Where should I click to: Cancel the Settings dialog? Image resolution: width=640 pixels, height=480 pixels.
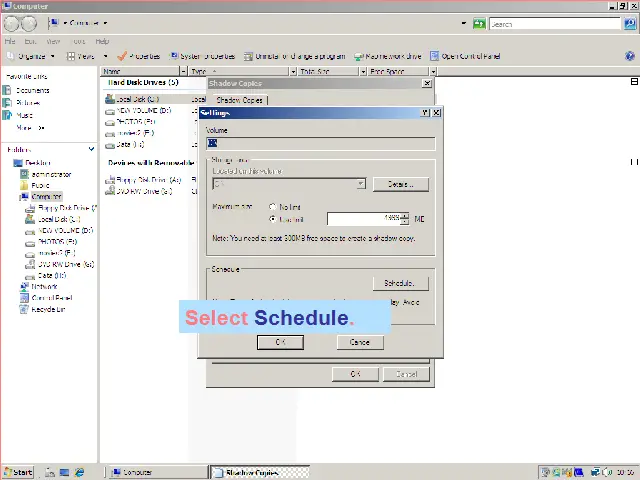tap(360, 342)
